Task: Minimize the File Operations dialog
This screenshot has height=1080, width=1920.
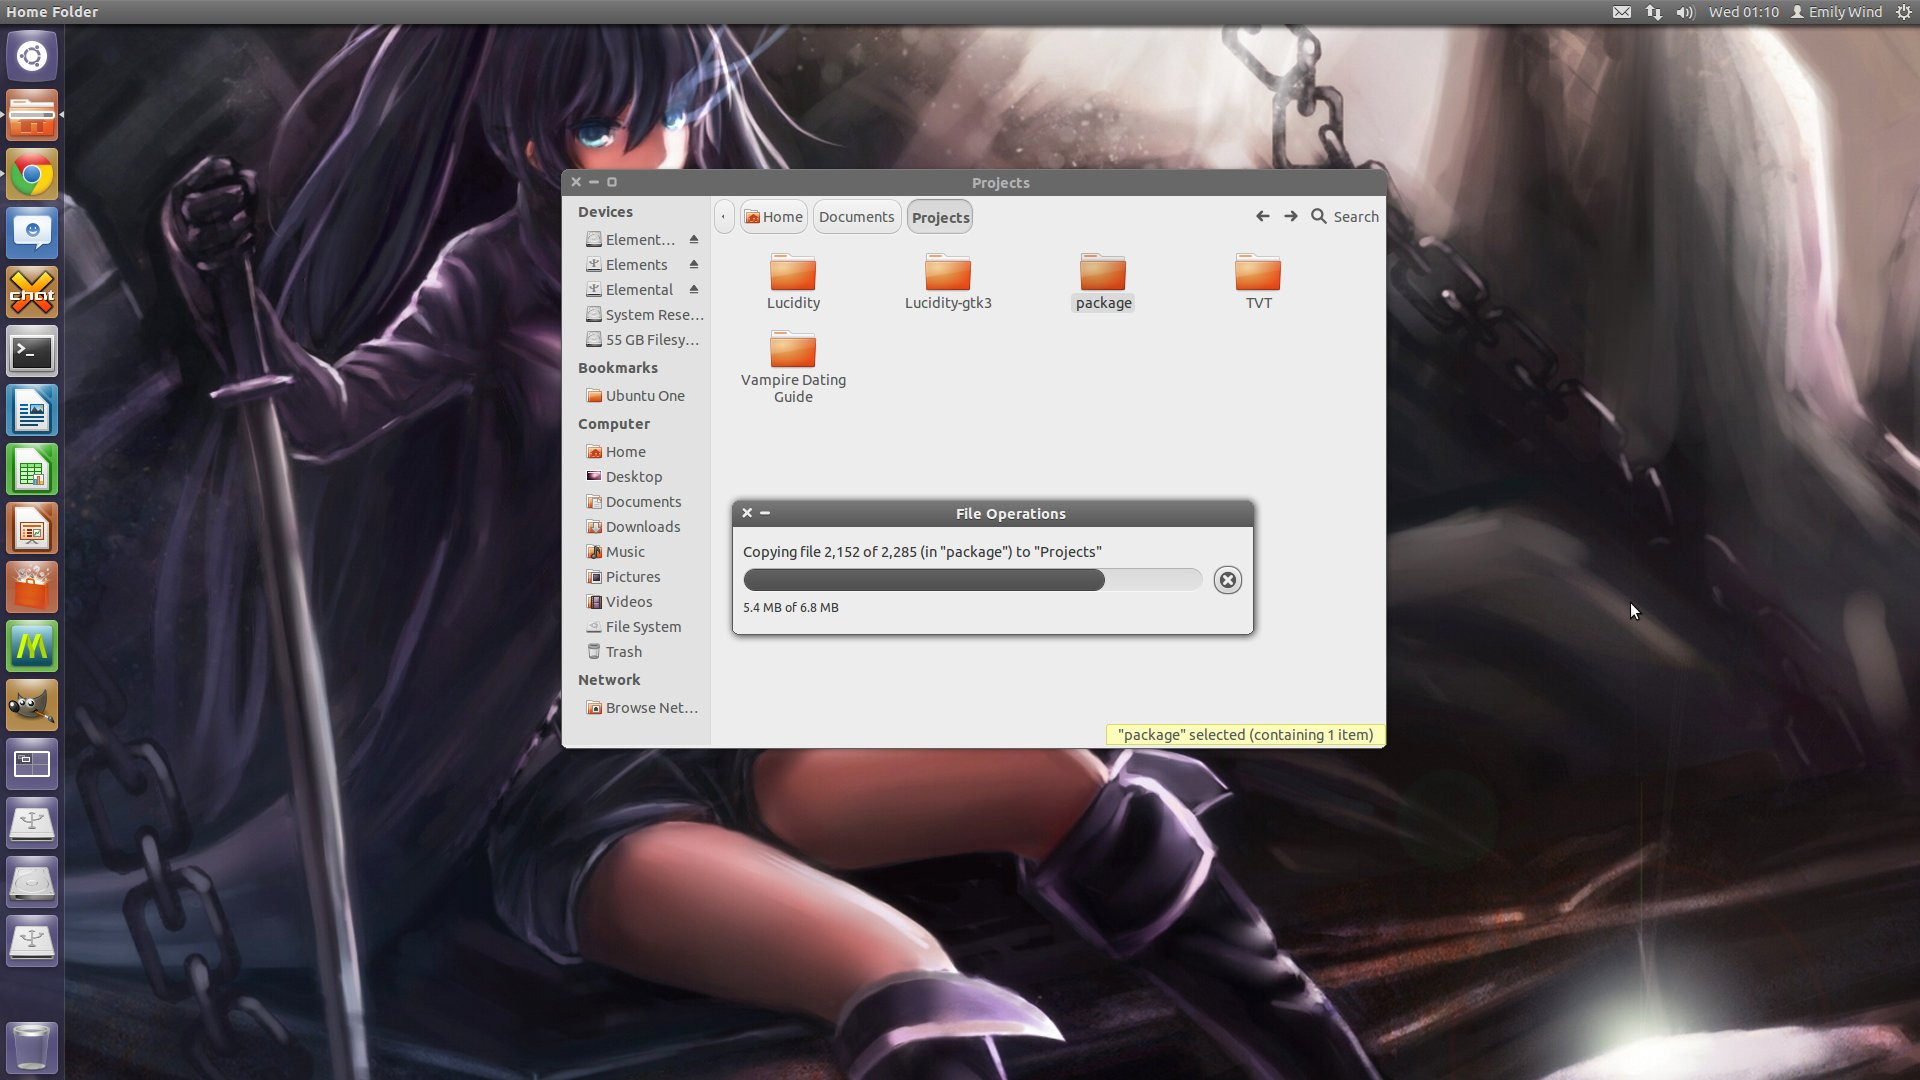Action: click(765, 513)
